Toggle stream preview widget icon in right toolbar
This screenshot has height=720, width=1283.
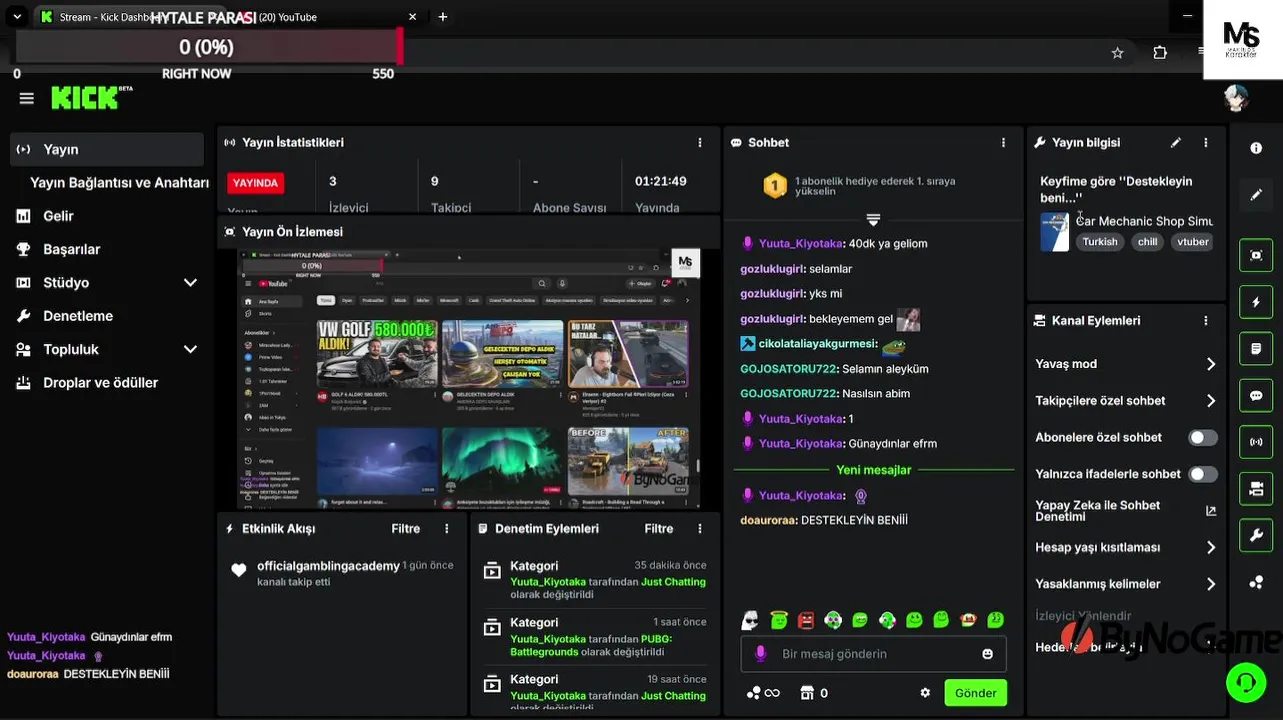1256,255
